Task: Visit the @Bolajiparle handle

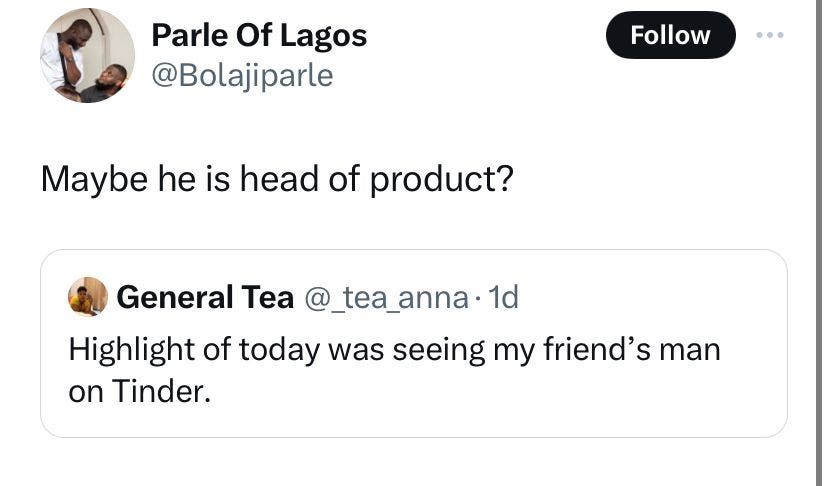Action: click(242, 76)
